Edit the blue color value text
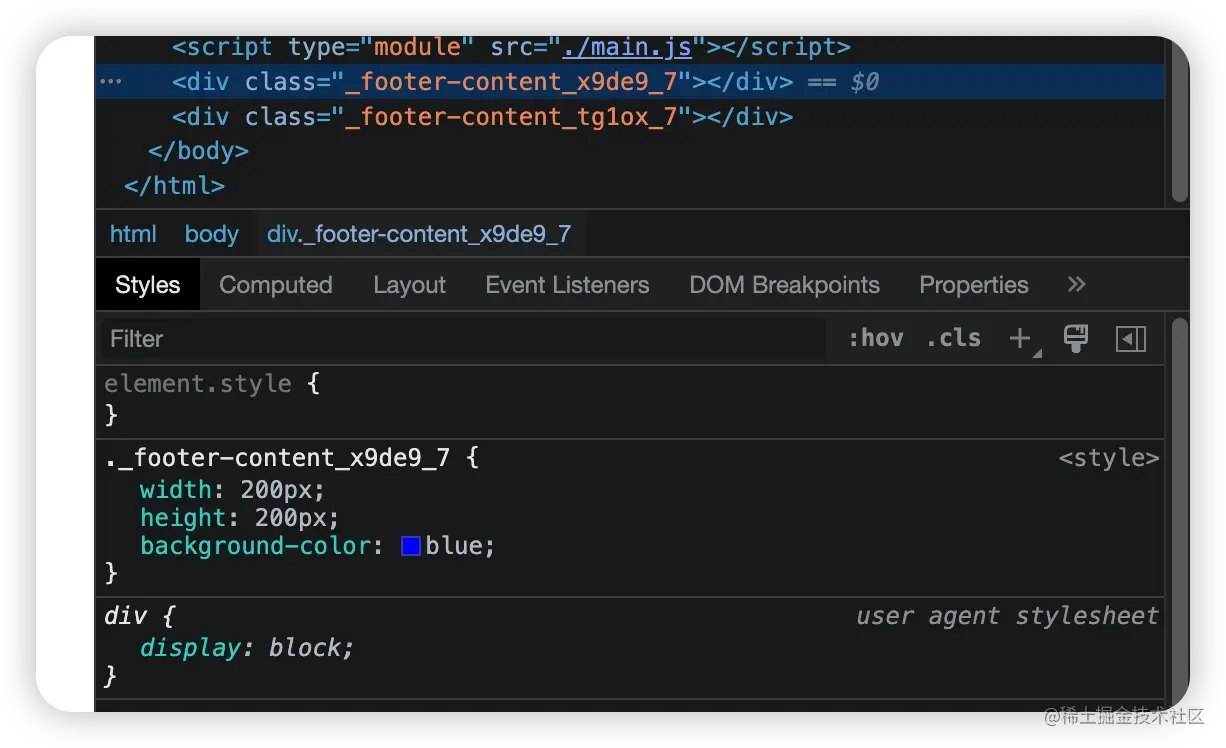Screen dimensions: 1226x748 455,546
